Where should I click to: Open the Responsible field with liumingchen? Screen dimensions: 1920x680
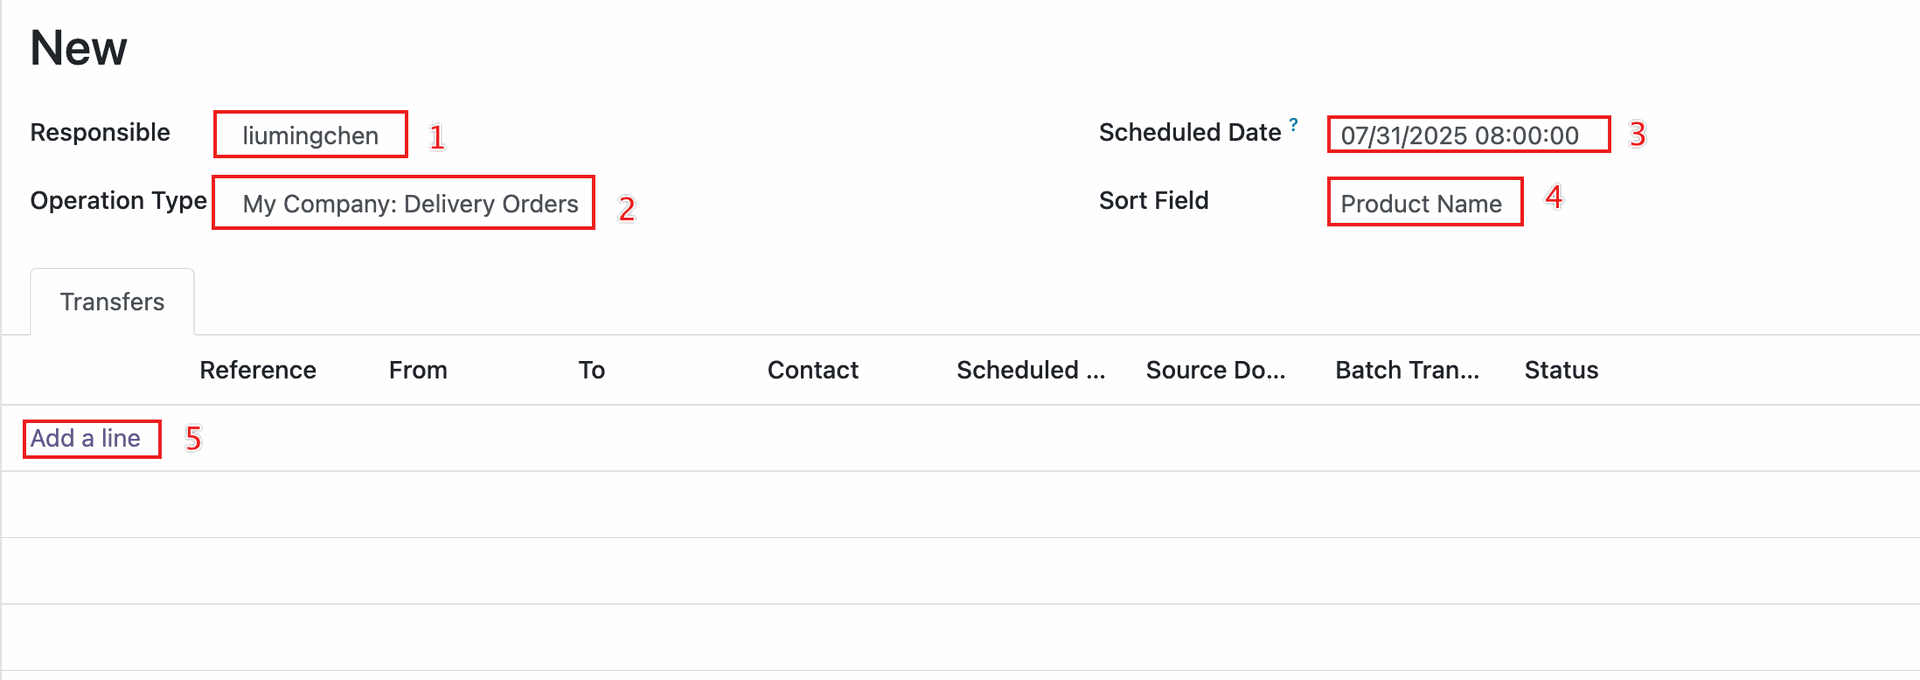click(310, 135)
